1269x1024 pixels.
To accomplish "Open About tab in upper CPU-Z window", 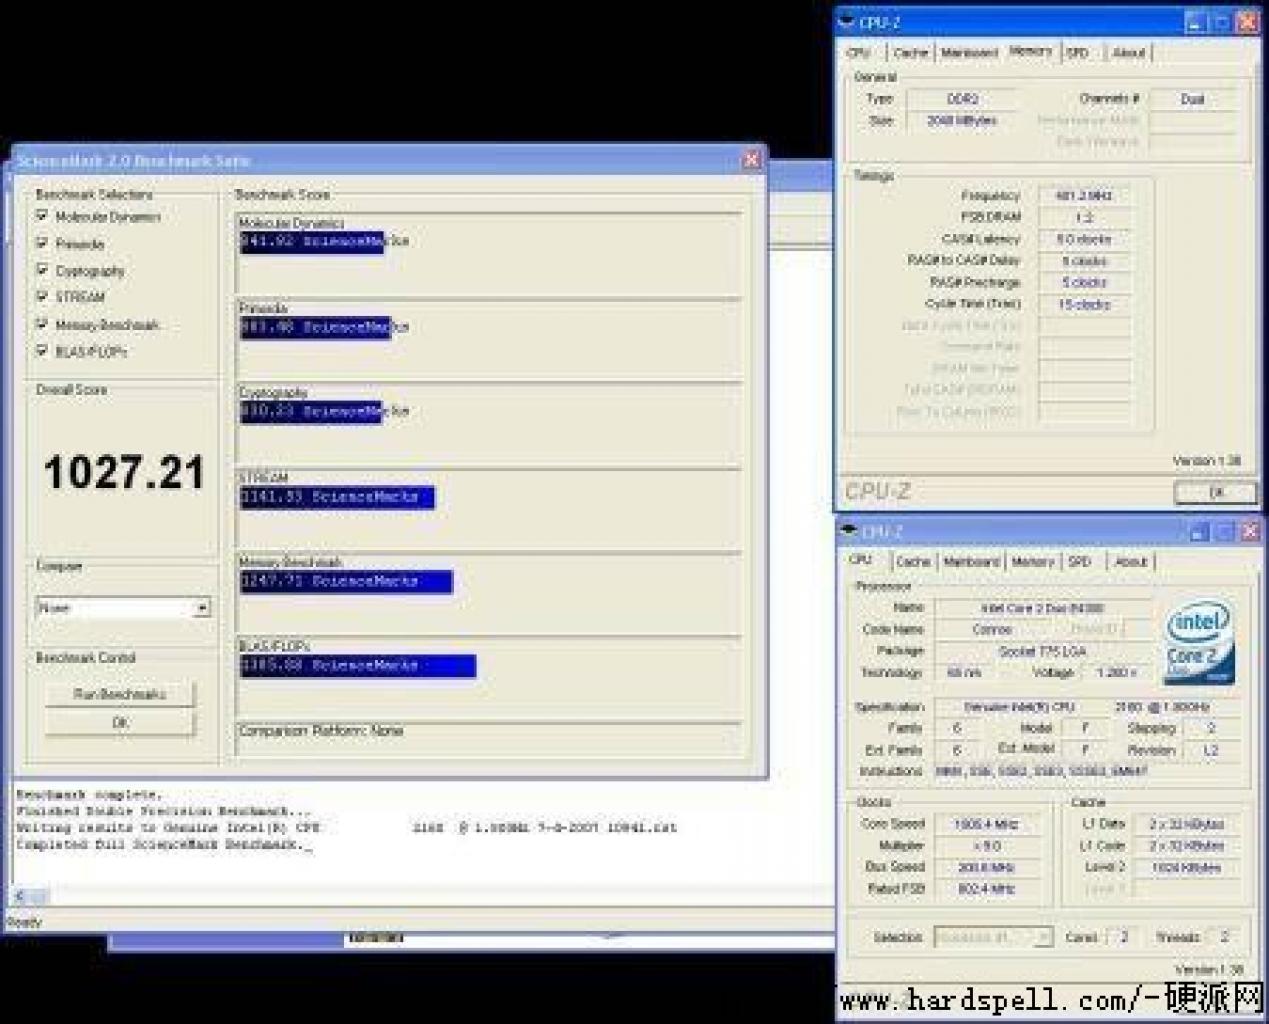I will [x=1129, y=52].
